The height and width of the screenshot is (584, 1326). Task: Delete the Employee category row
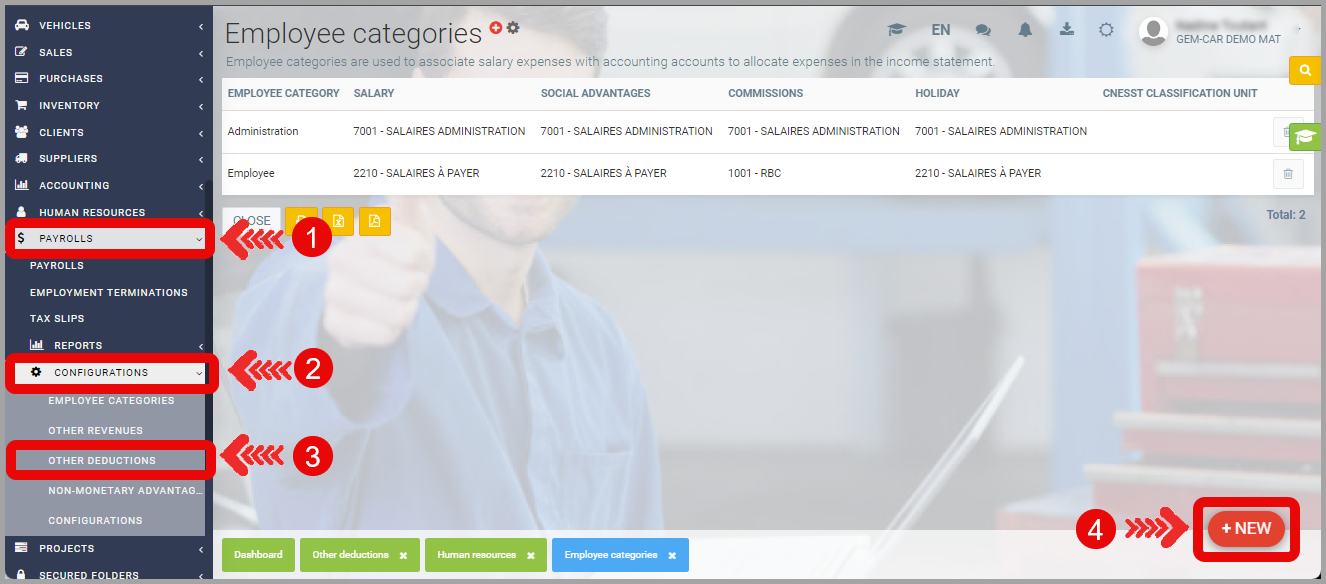click(1287, 174)
